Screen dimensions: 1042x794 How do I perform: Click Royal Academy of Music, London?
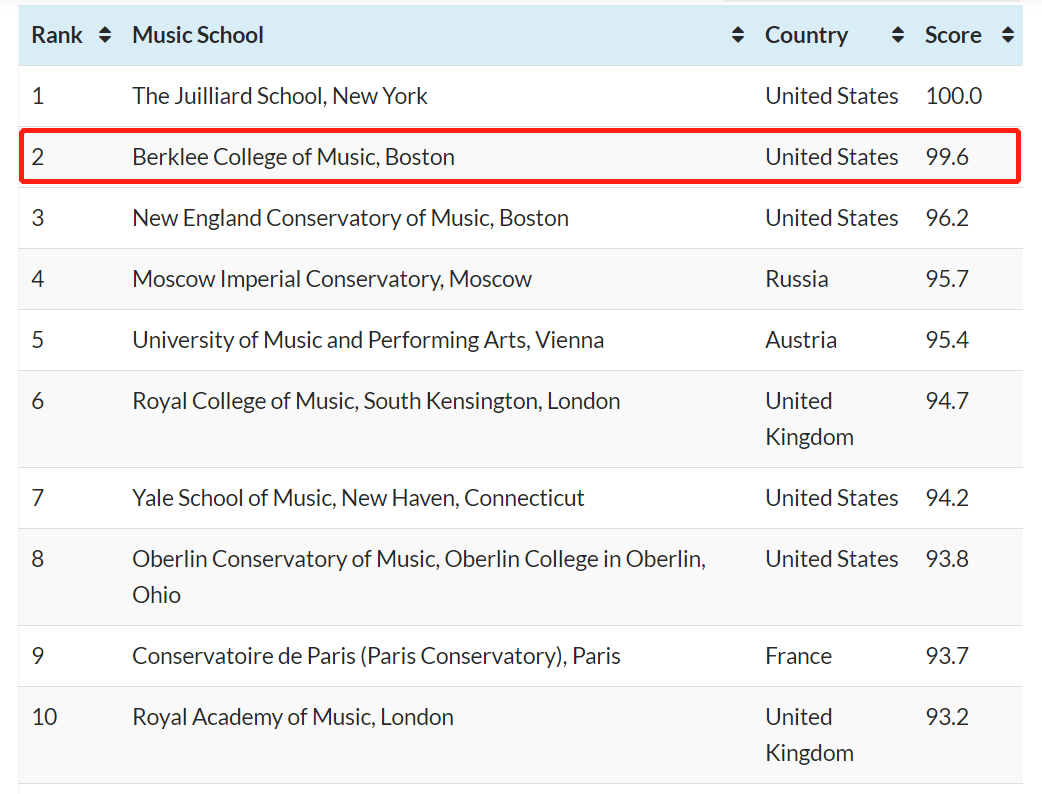click(292, 718)
